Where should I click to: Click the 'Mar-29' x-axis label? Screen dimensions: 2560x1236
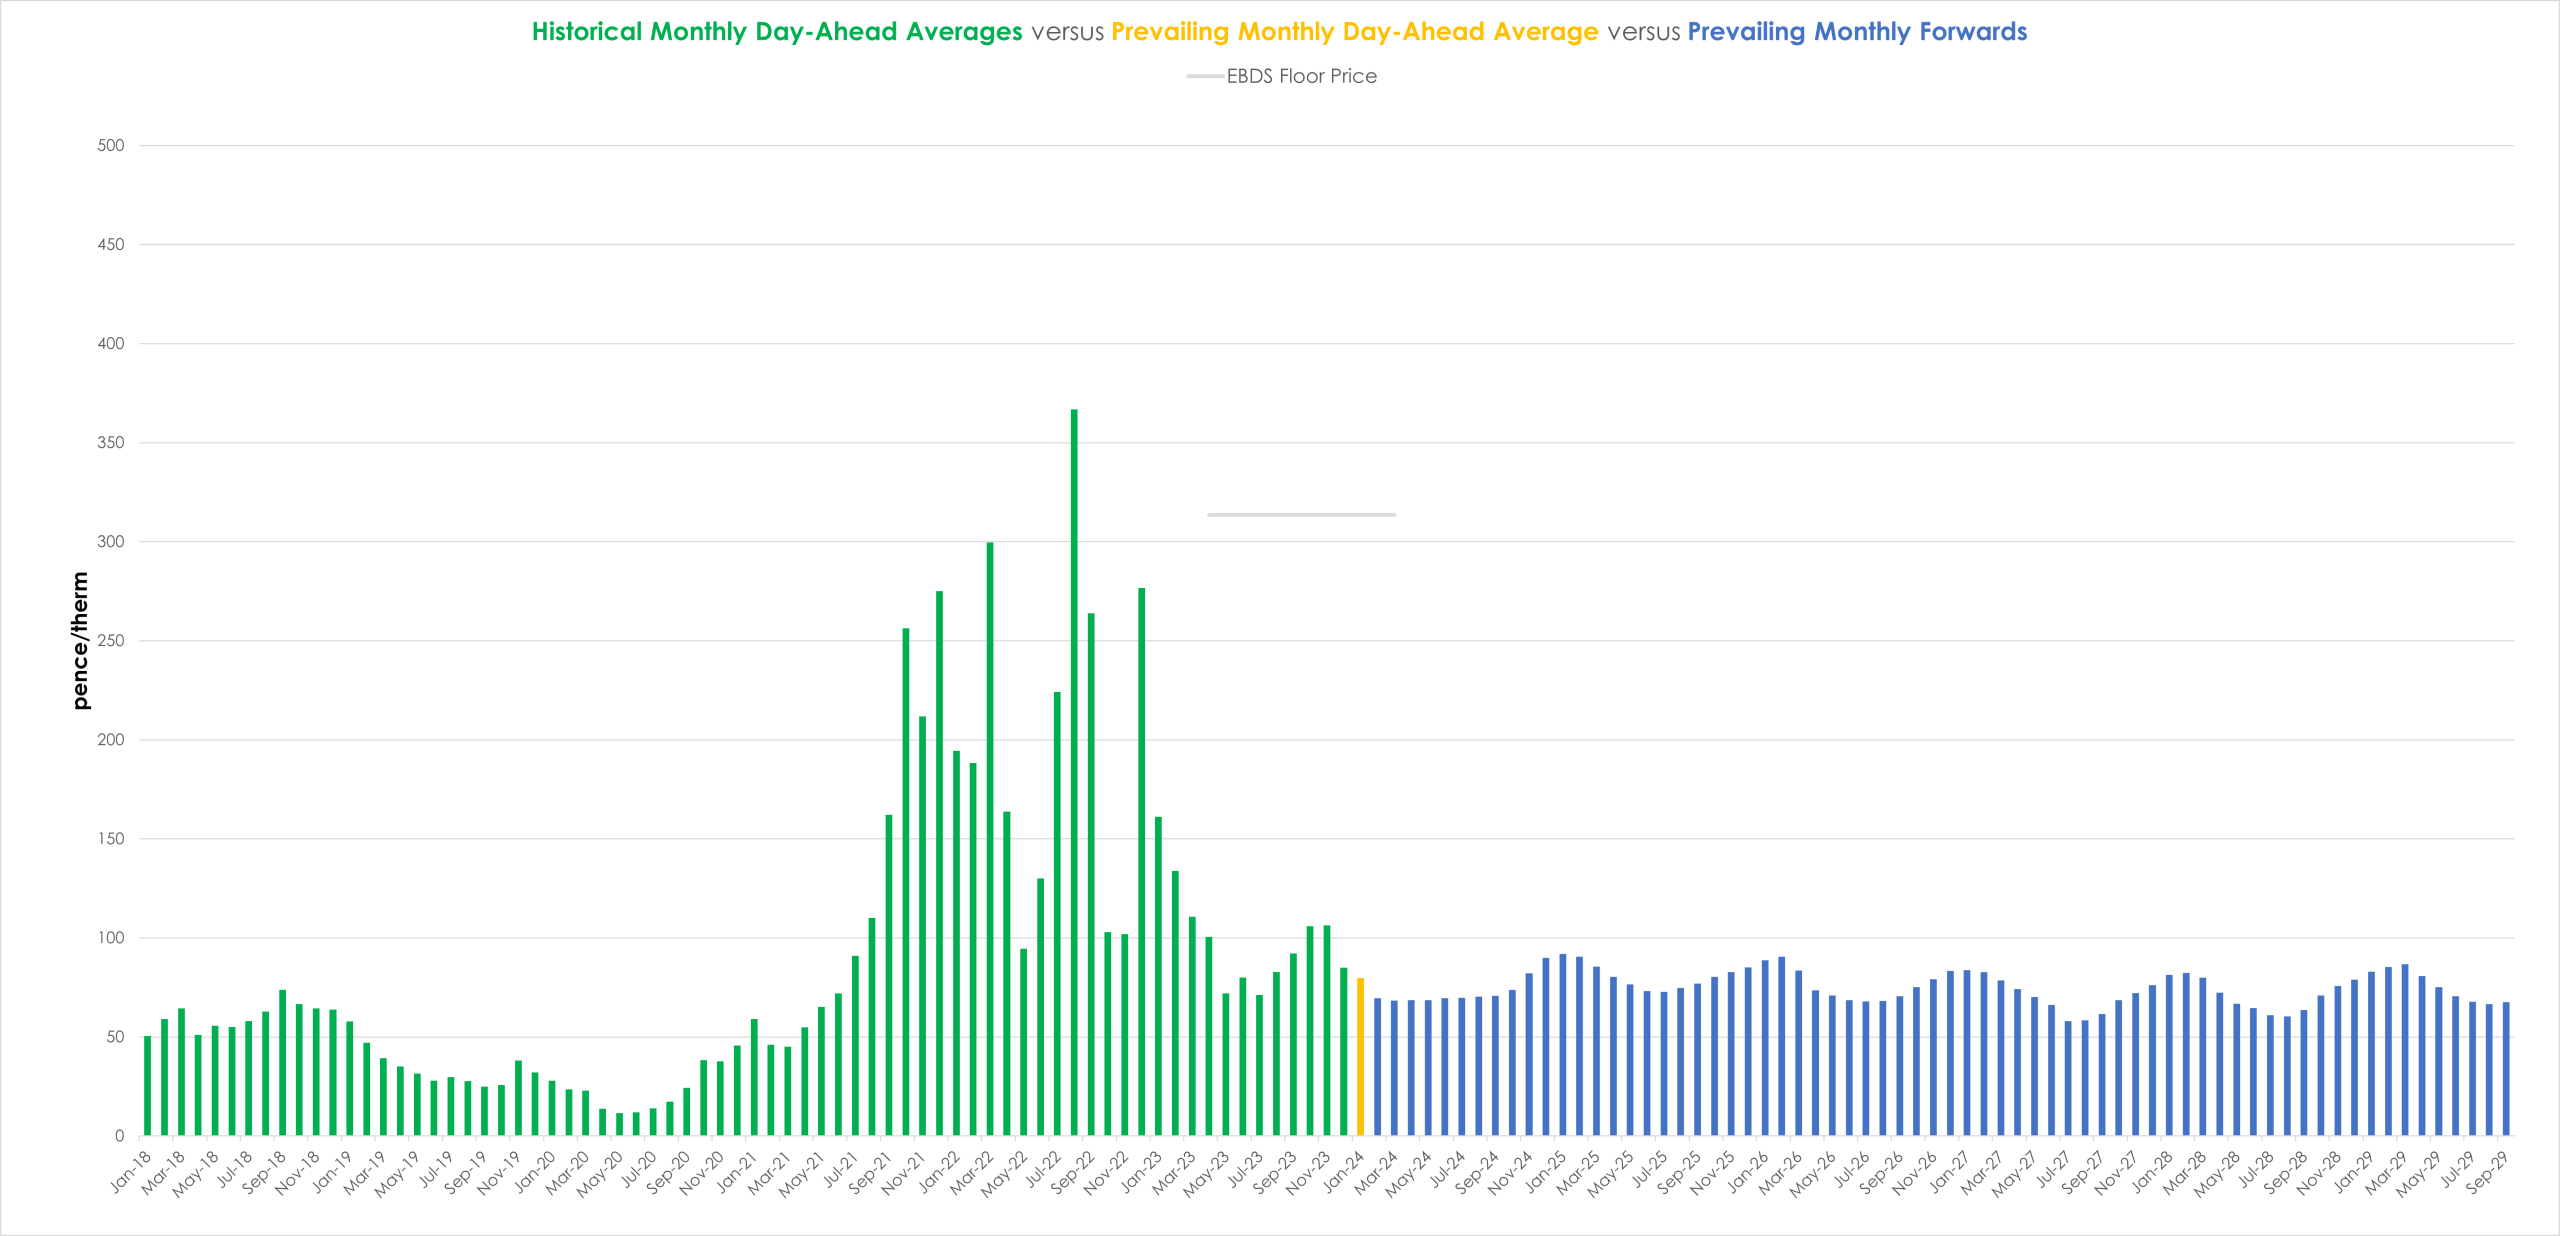[x=2387, y=1172]
